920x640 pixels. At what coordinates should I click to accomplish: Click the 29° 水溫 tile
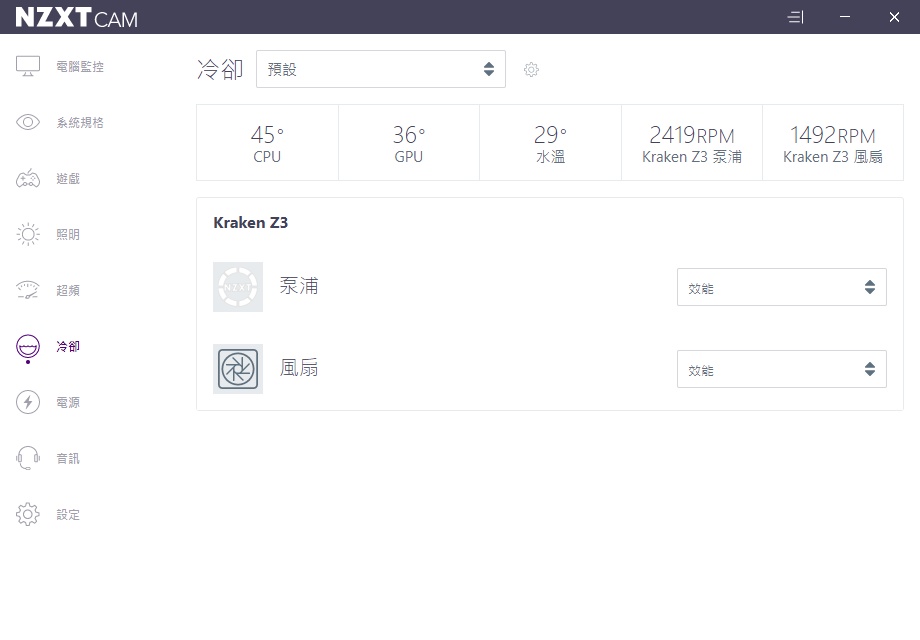[550, 143]
